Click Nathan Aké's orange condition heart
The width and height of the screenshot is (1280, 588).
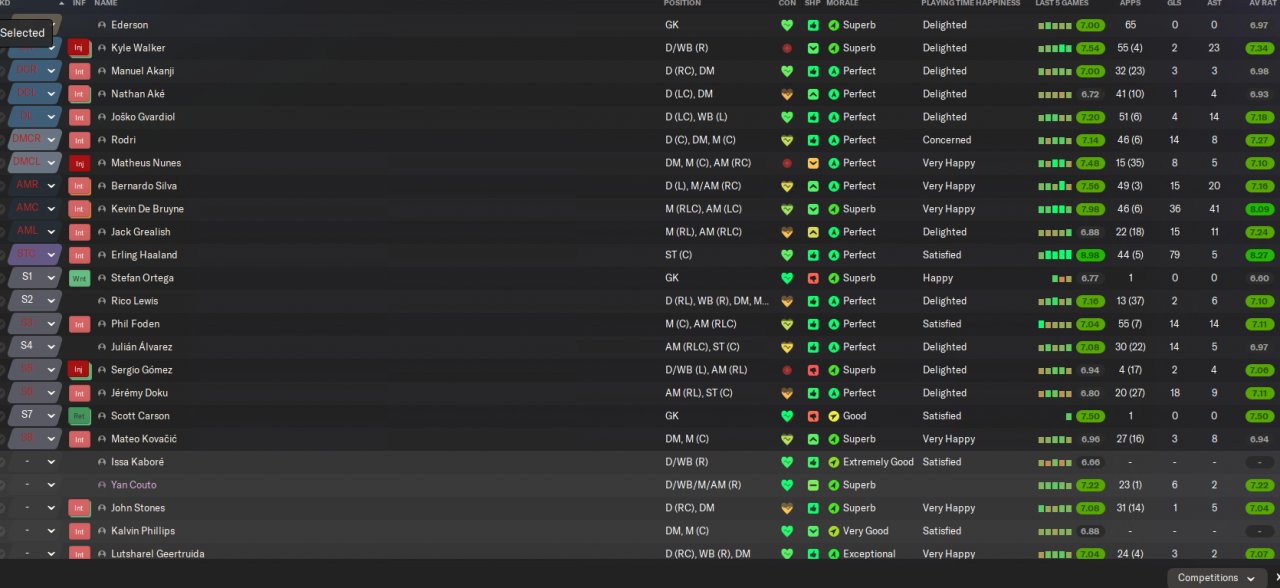pos(787,94)
